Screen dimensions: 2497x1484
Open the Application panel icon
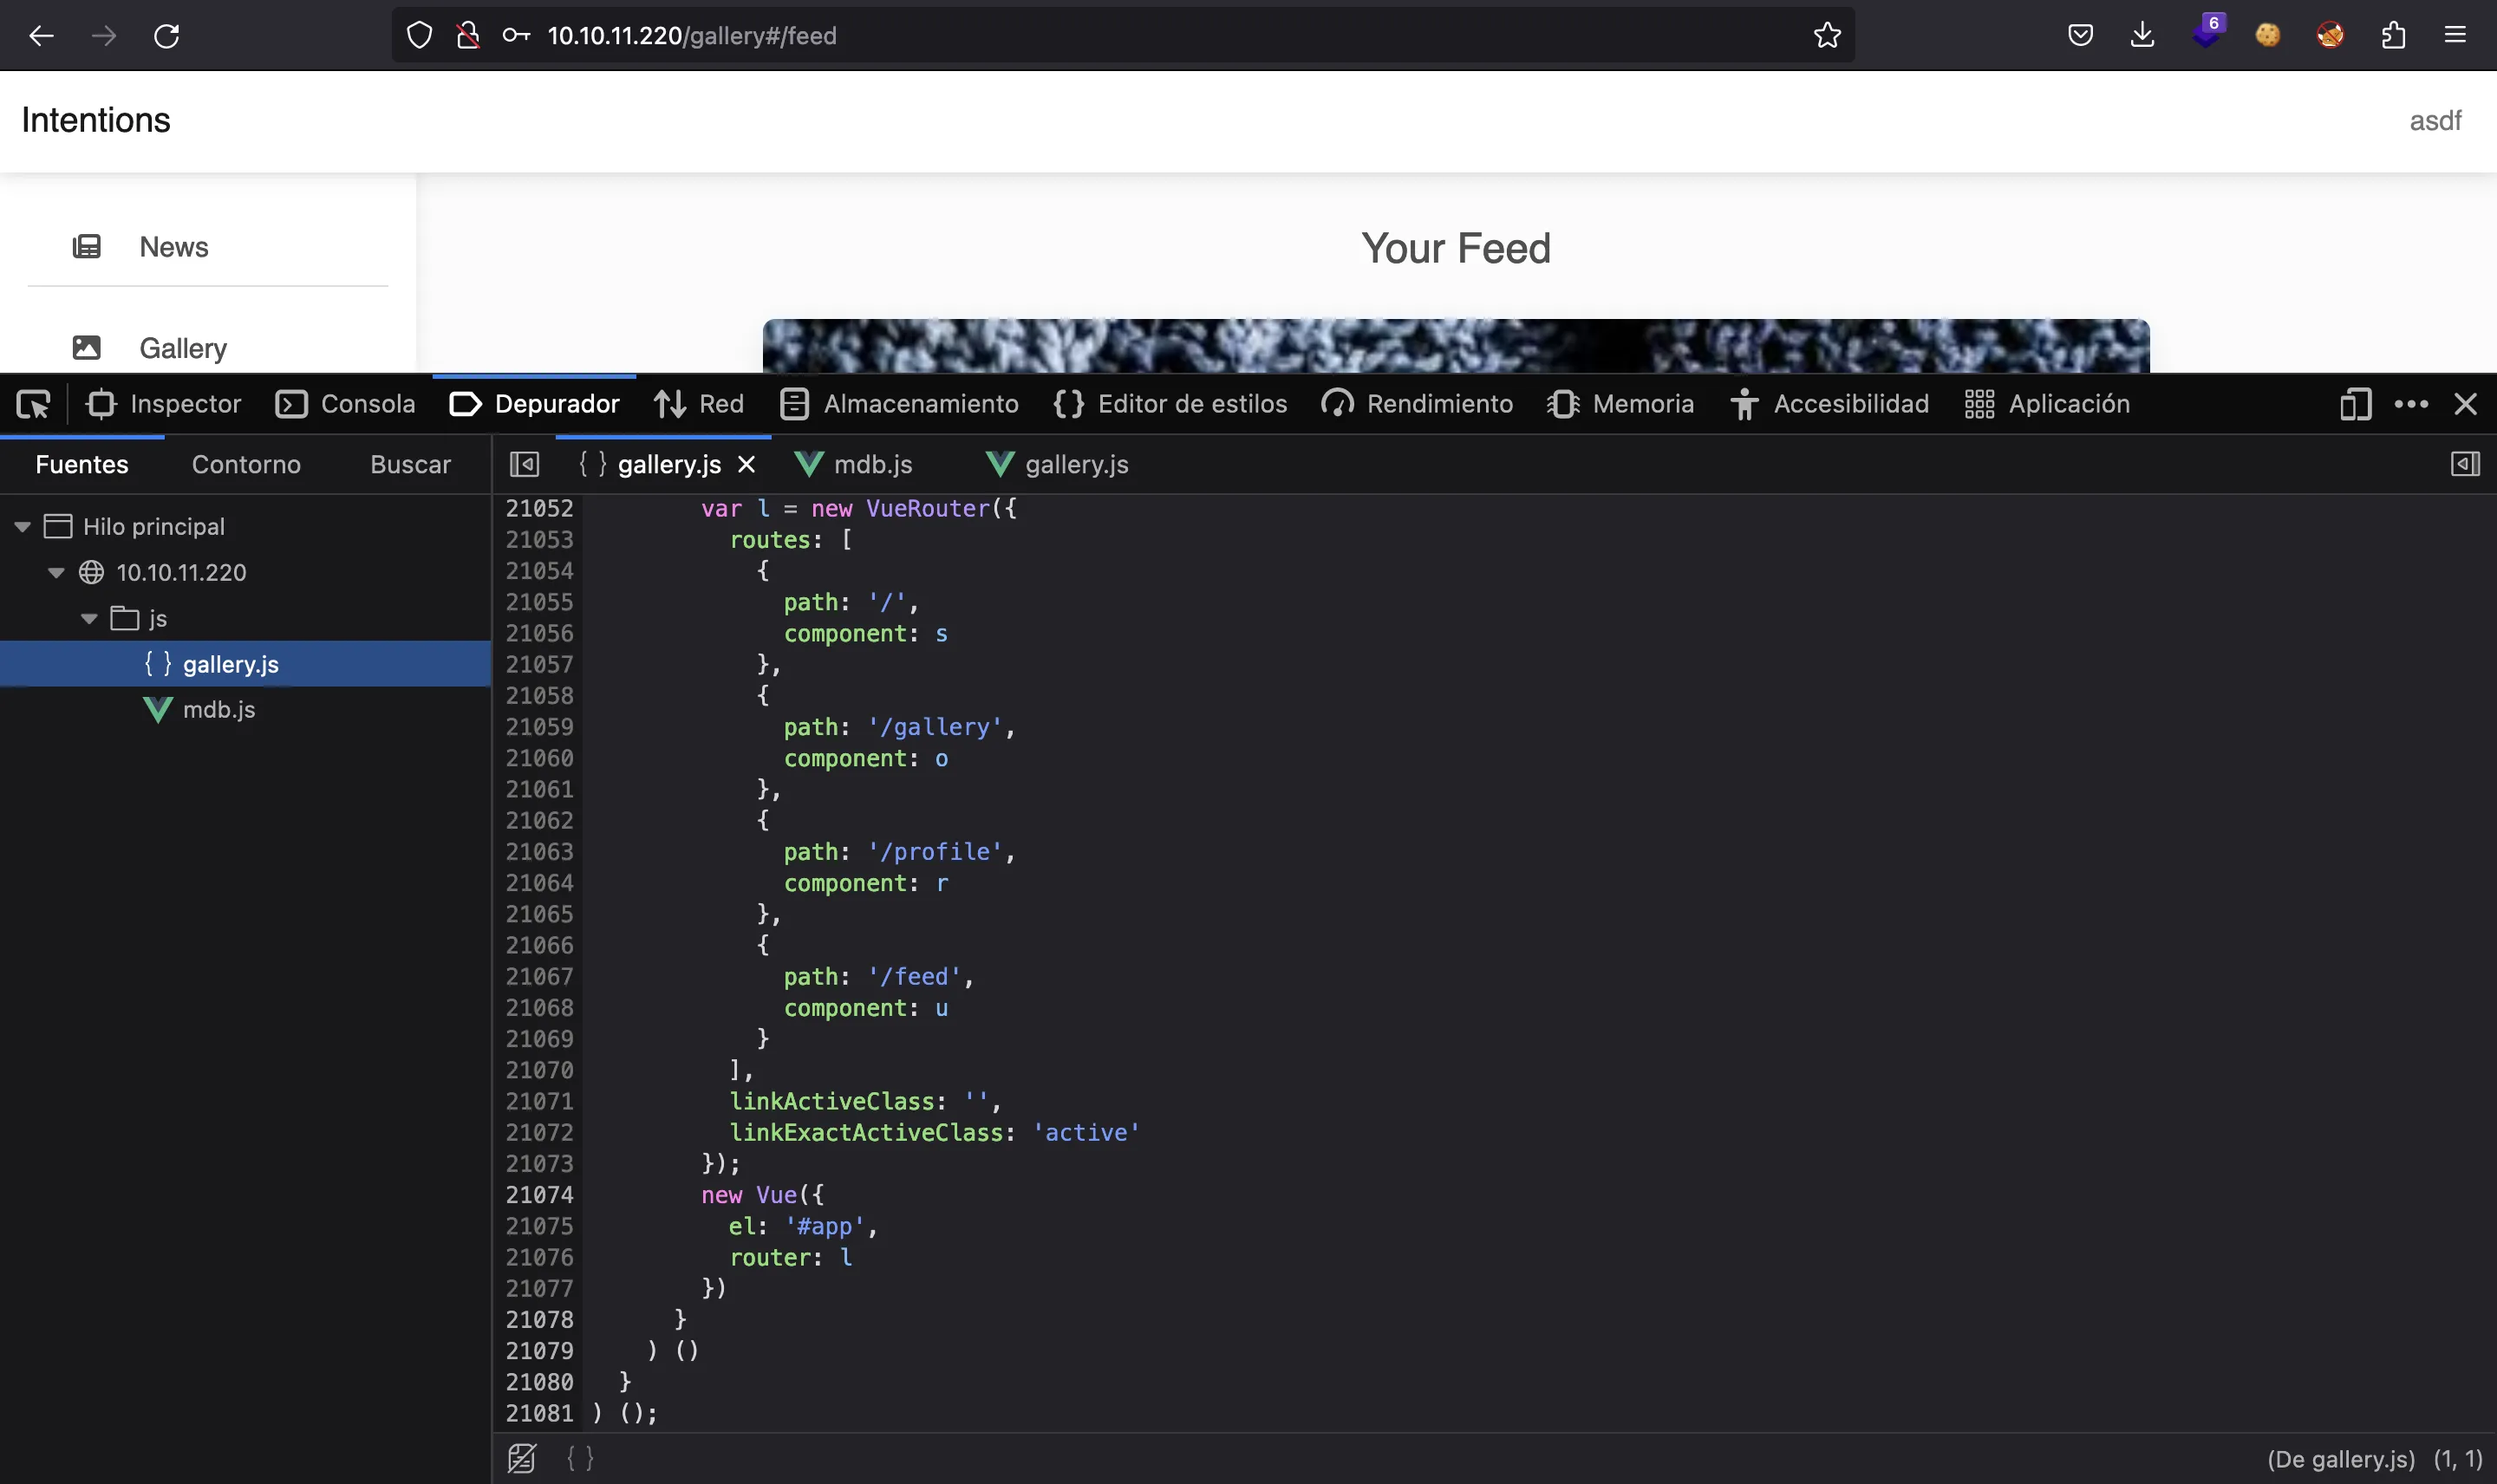tap(1978, 405)
